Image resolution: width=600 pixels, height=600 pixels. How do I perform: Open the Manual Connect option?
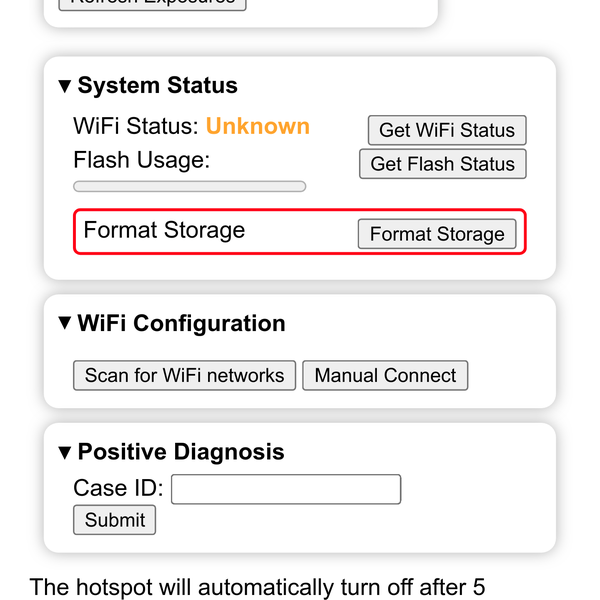pyautogui.click(x=385, y=375)
